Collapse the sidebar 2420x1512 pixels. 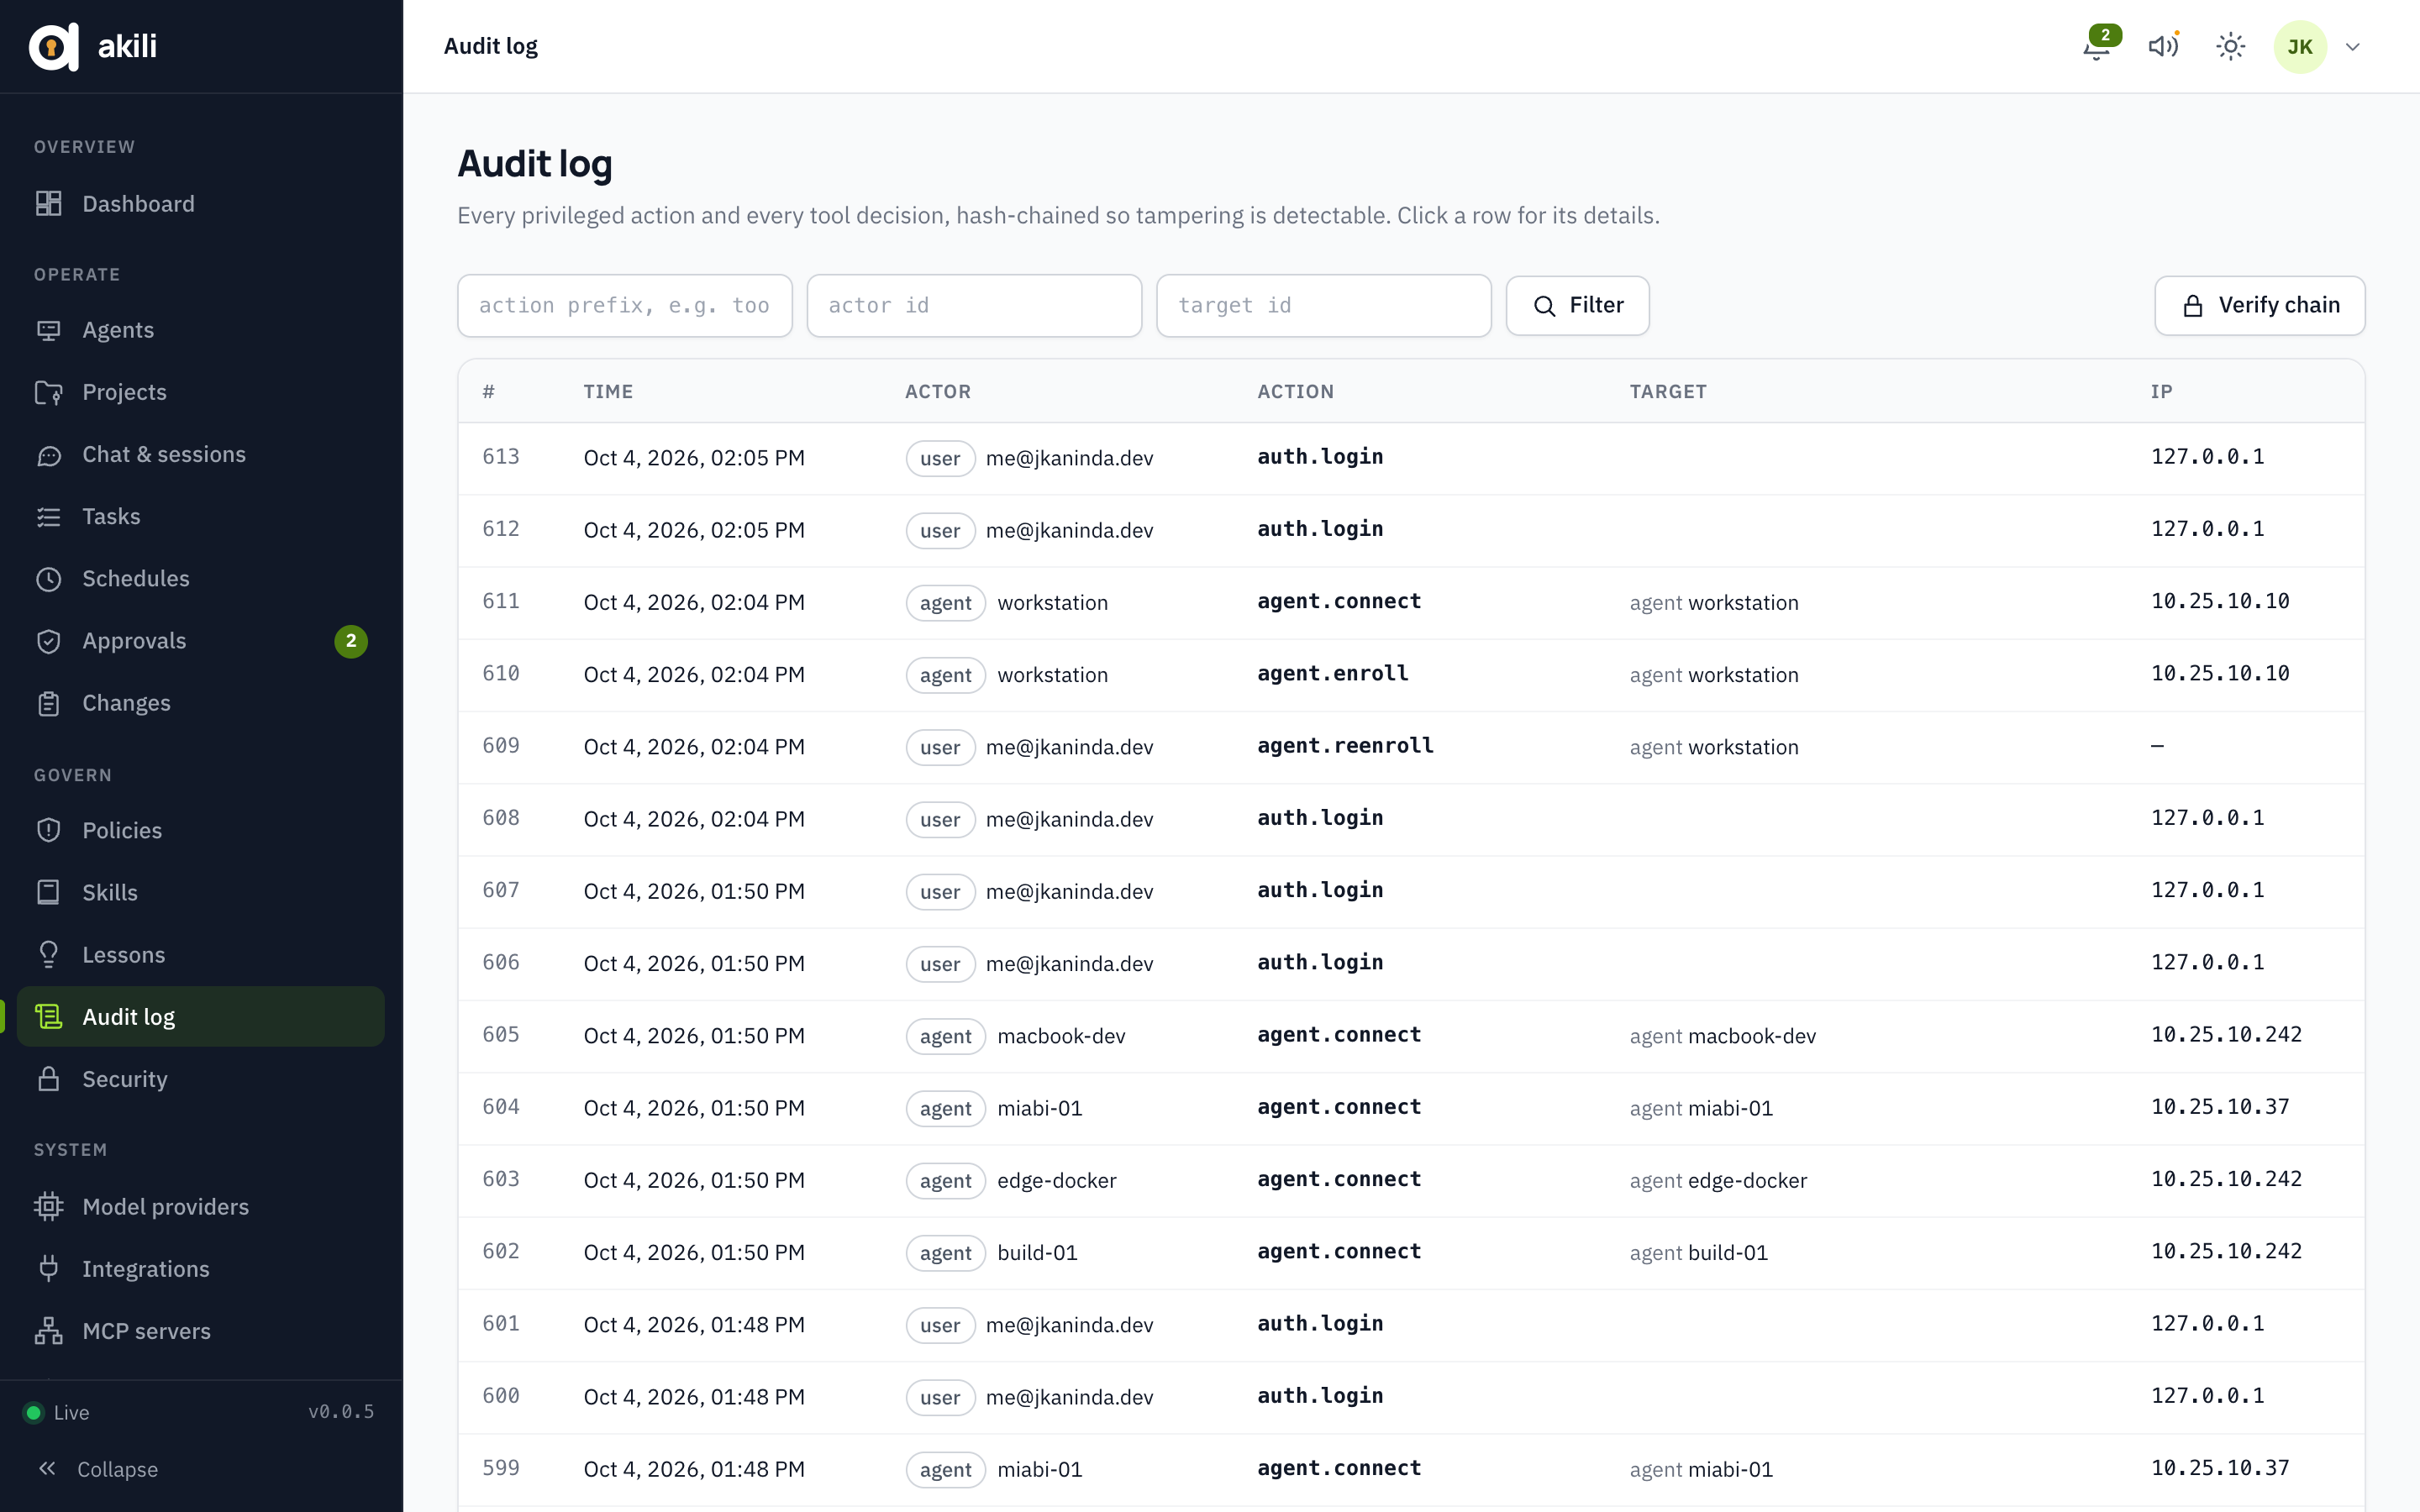point(98,1469)
